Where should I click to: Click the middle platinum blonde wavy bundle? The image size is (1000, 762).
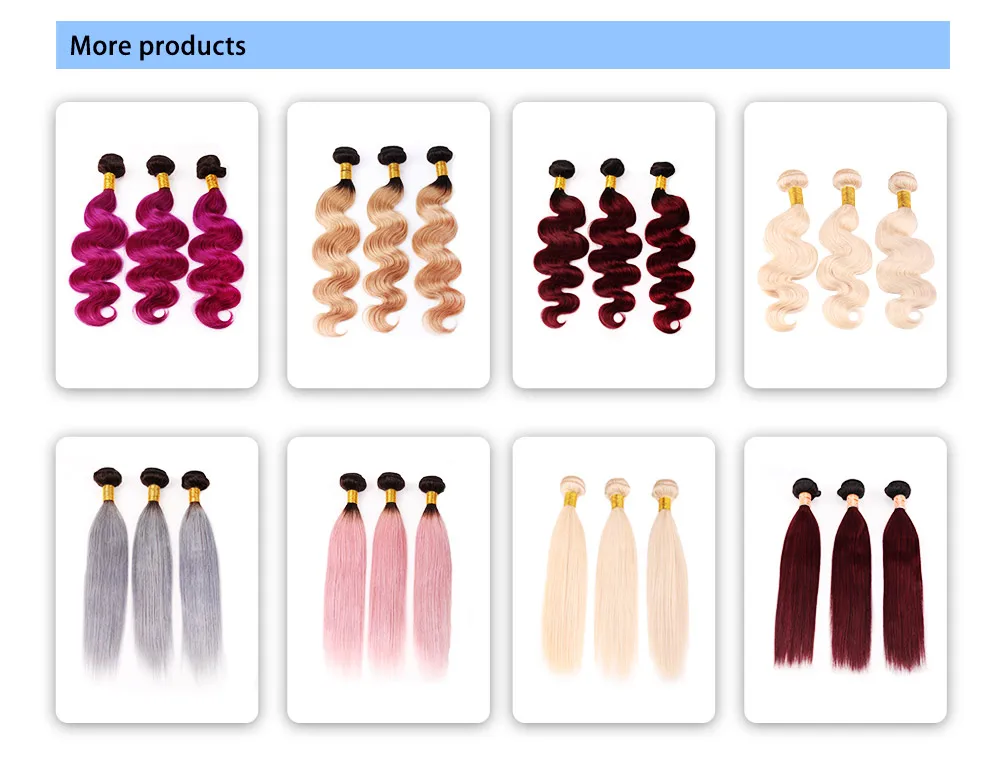pyautogui.click(x=845, y=249)
